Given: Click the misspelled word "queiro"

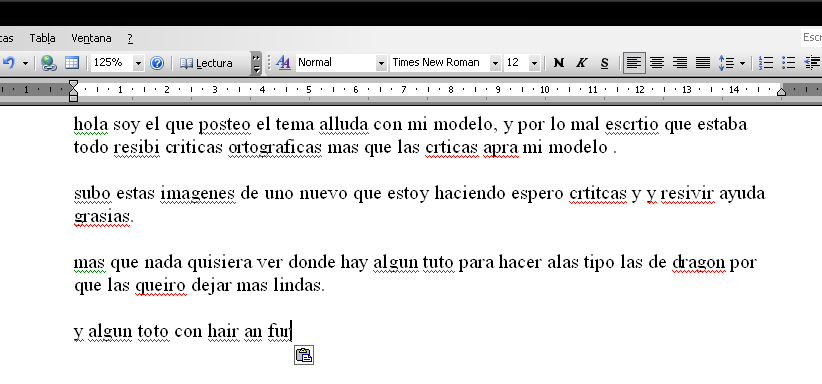Looking at the screenshot, I should [x=160, y=285].
